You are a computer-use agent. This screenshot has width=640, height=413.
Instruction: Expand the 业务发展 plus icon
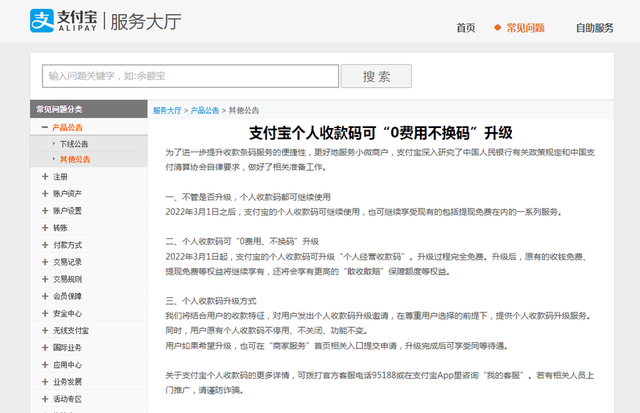[x=45, y=382]
